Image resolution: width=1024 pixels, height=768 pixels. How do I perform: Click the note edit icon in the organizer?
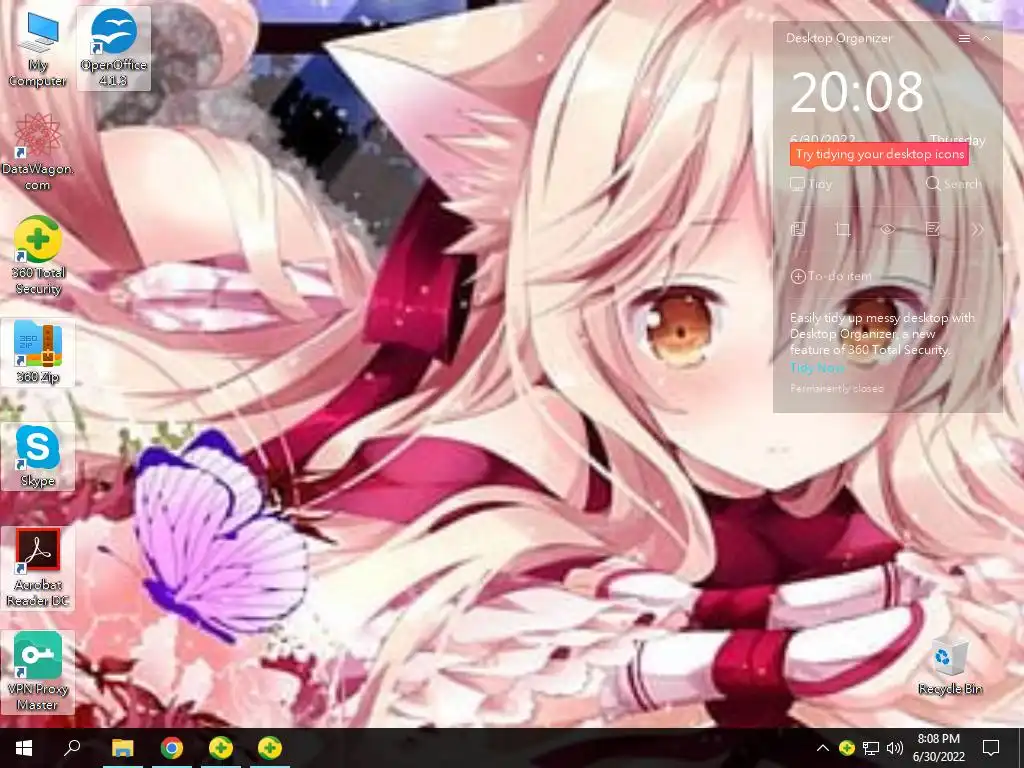[933, 229]
